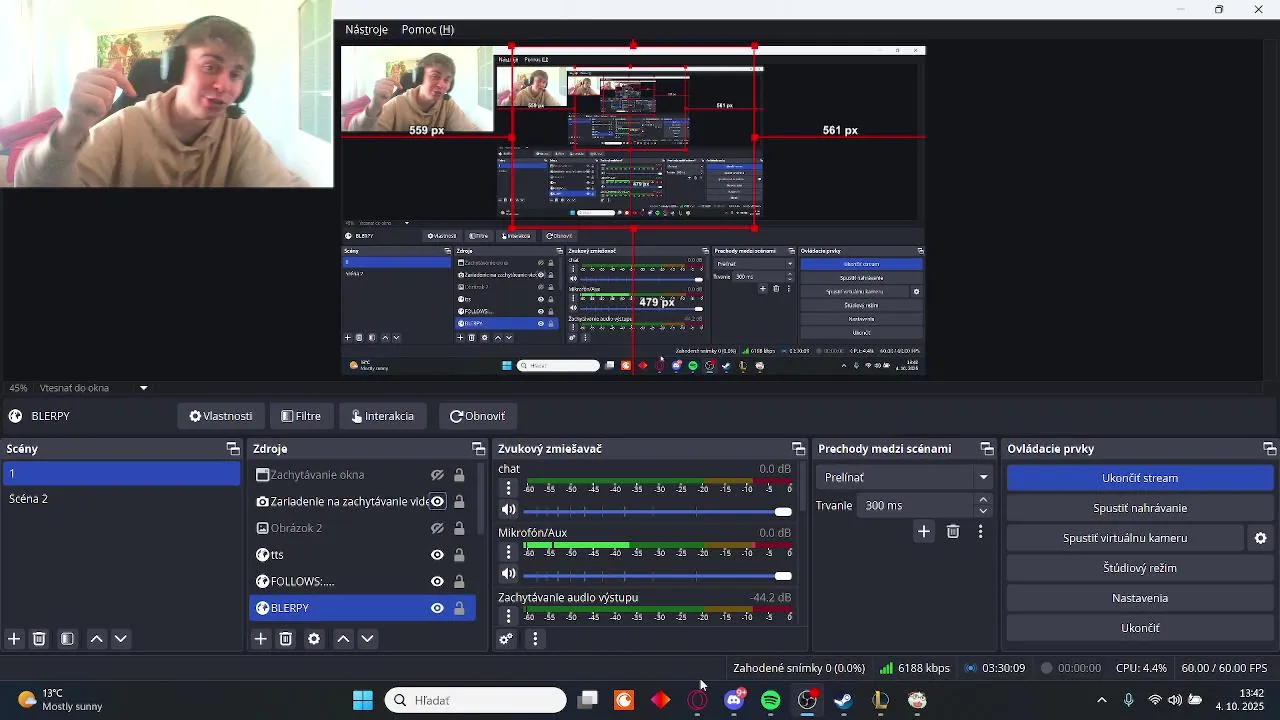Open source Filtre button
This screenshot has height=720, width=1280.
(x=301, y=416)
